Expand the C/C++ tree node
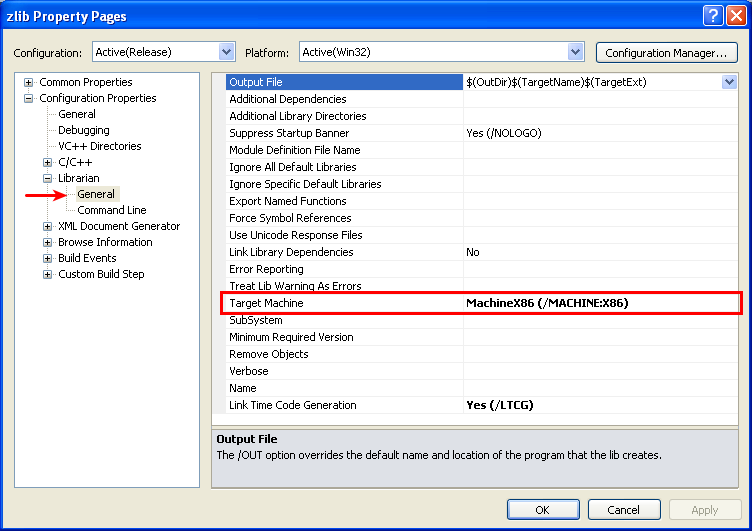The height and width of the screenshot is (531, 752). pos(47,163)
